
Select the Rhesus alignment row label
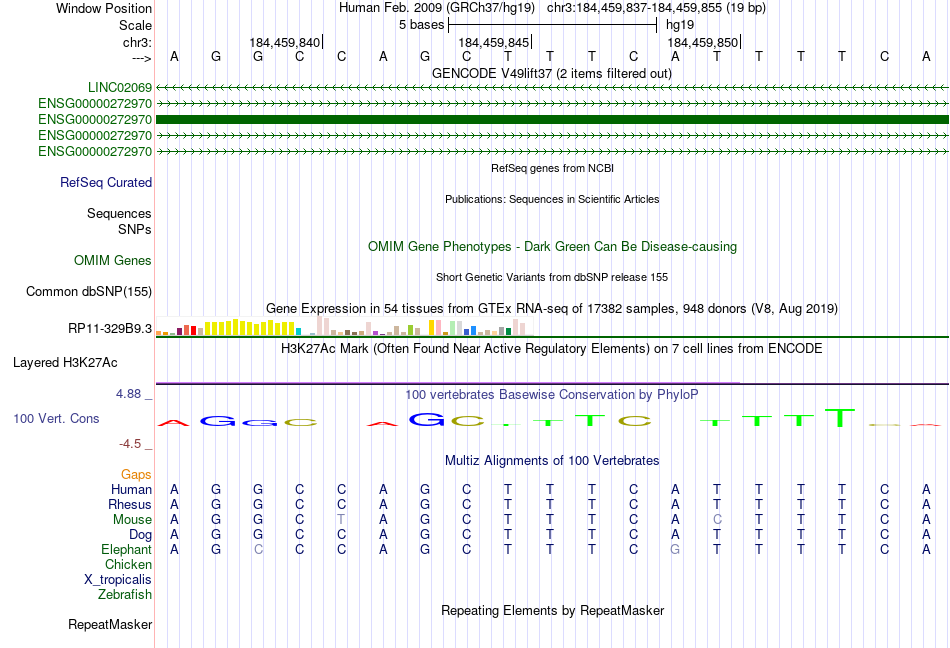[130, 504]
